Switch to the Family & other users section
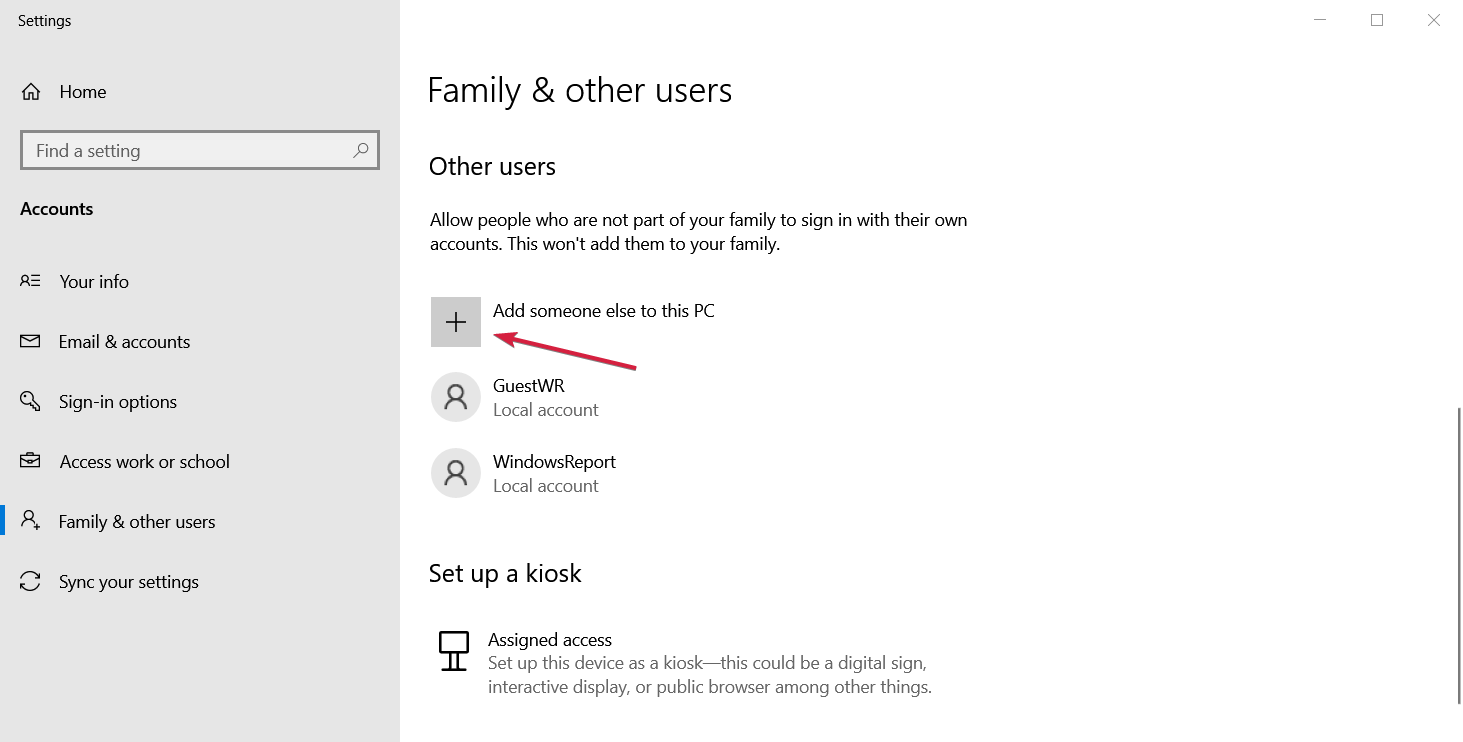The width and height of the screenshot is (1463, 742). point(136,521)
